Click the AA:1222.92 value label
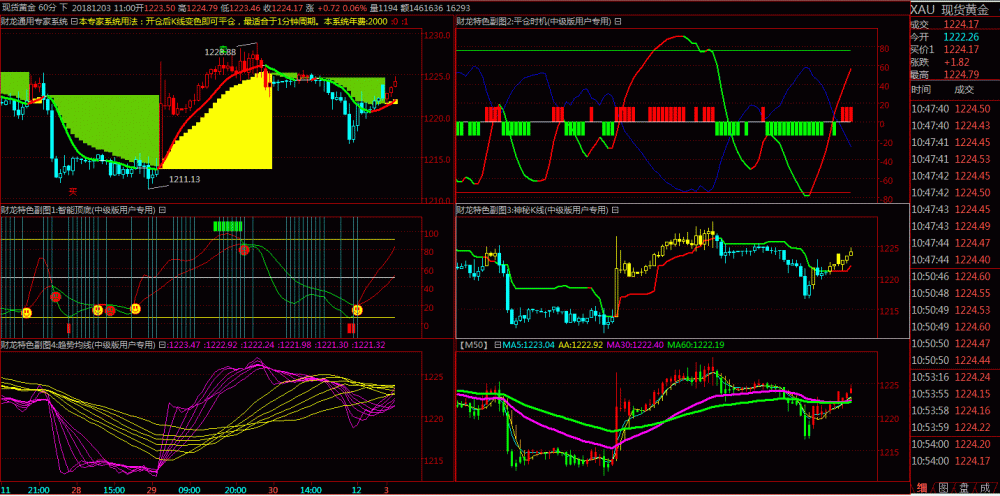Screen dimensions: 1000x496 pyautogui.click(x=581, y=345)
